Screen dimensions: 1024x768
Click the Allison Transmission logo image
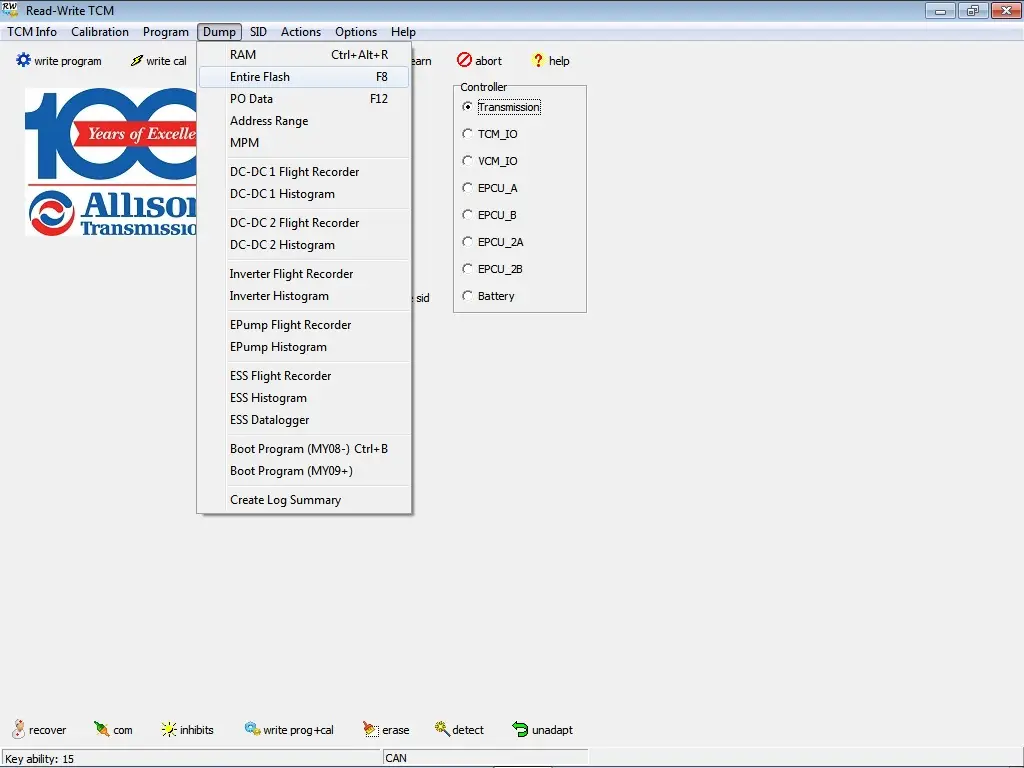pos(110,163)
